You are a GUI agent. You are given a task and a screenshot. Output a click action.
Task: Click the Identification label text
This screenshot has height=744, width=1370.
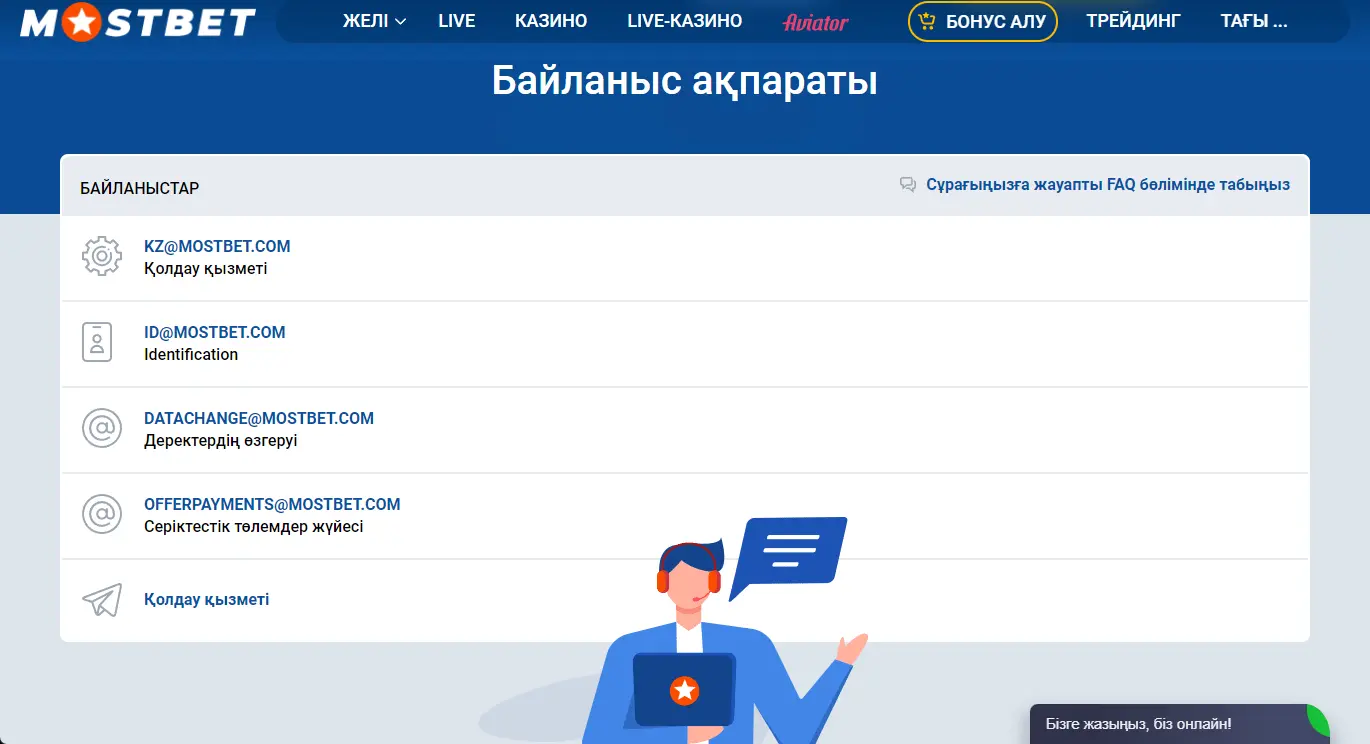[191, 354]
